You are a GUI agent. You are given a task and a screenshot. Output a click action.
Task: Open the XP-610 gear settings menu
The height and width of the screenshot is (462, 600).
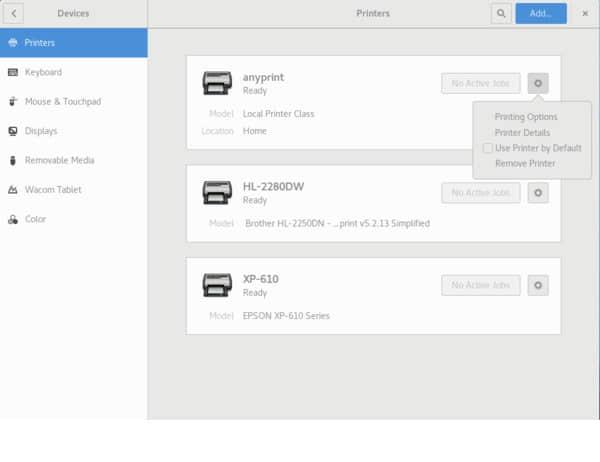coord(538,285)
